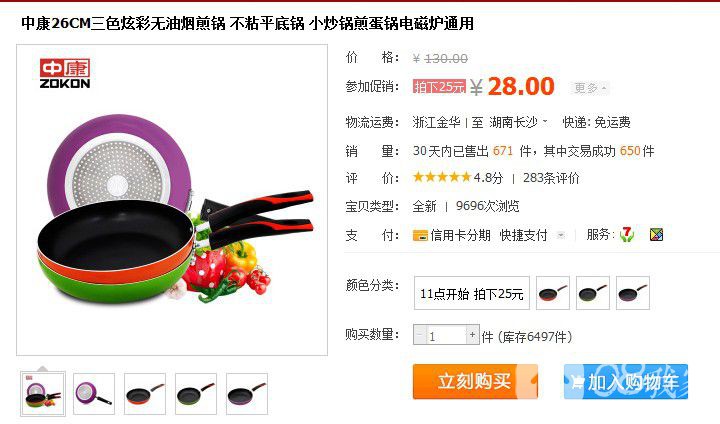Click the quantity input field
720x424 pixels.
click(x=446, y=335)
